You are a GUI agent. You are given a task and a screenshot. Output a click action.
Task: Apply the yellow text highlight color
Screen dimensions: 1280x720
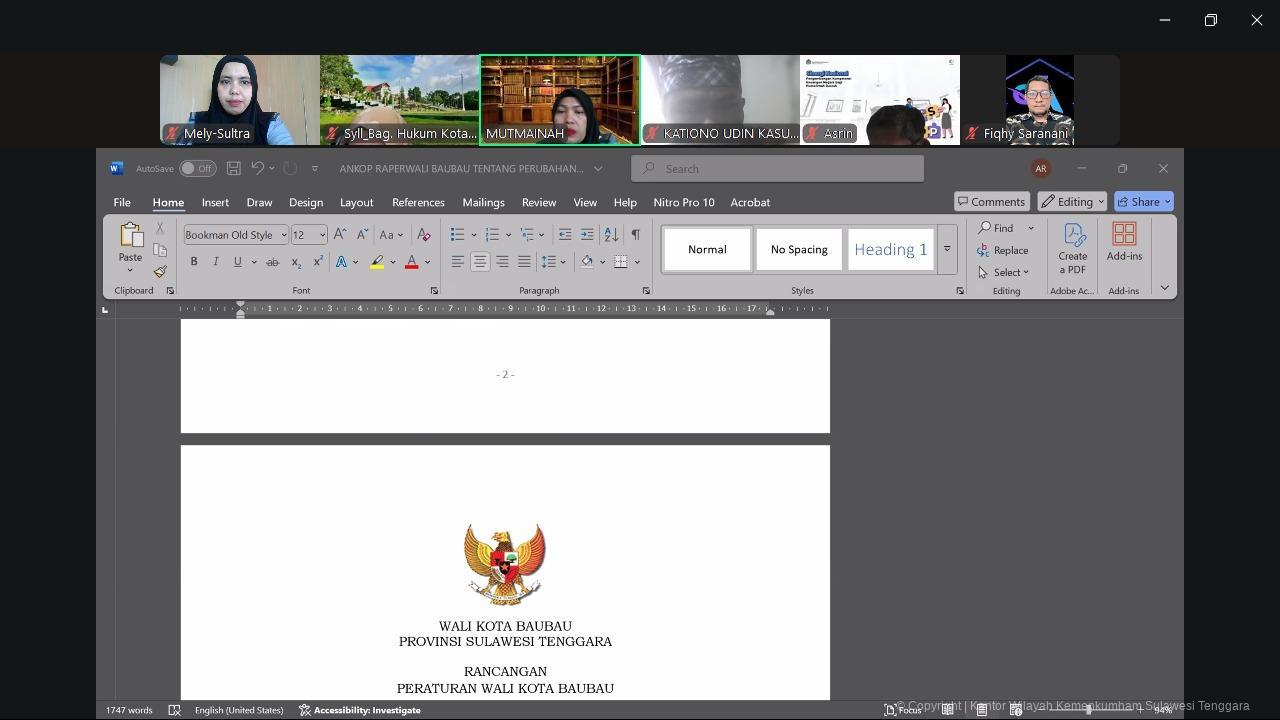(x=377, y=262)
